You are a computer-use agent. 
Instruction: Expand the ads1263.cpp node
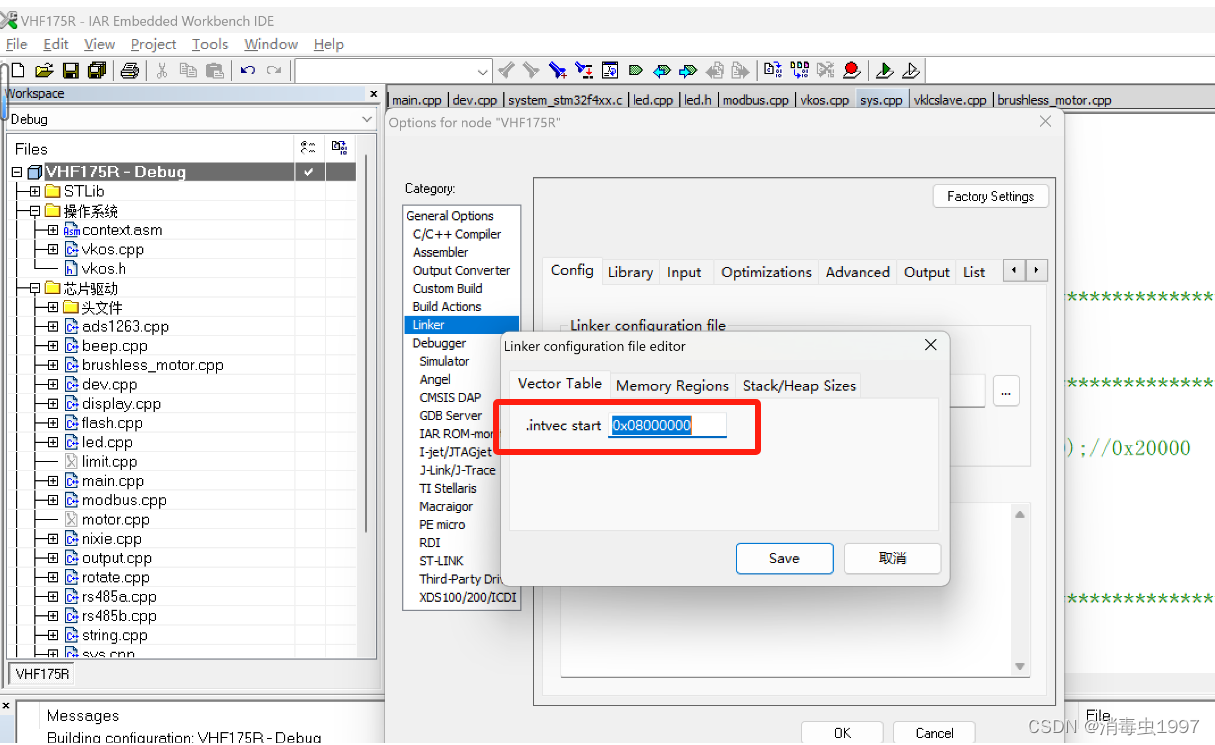pyautogui.click(x=53, y=326)
